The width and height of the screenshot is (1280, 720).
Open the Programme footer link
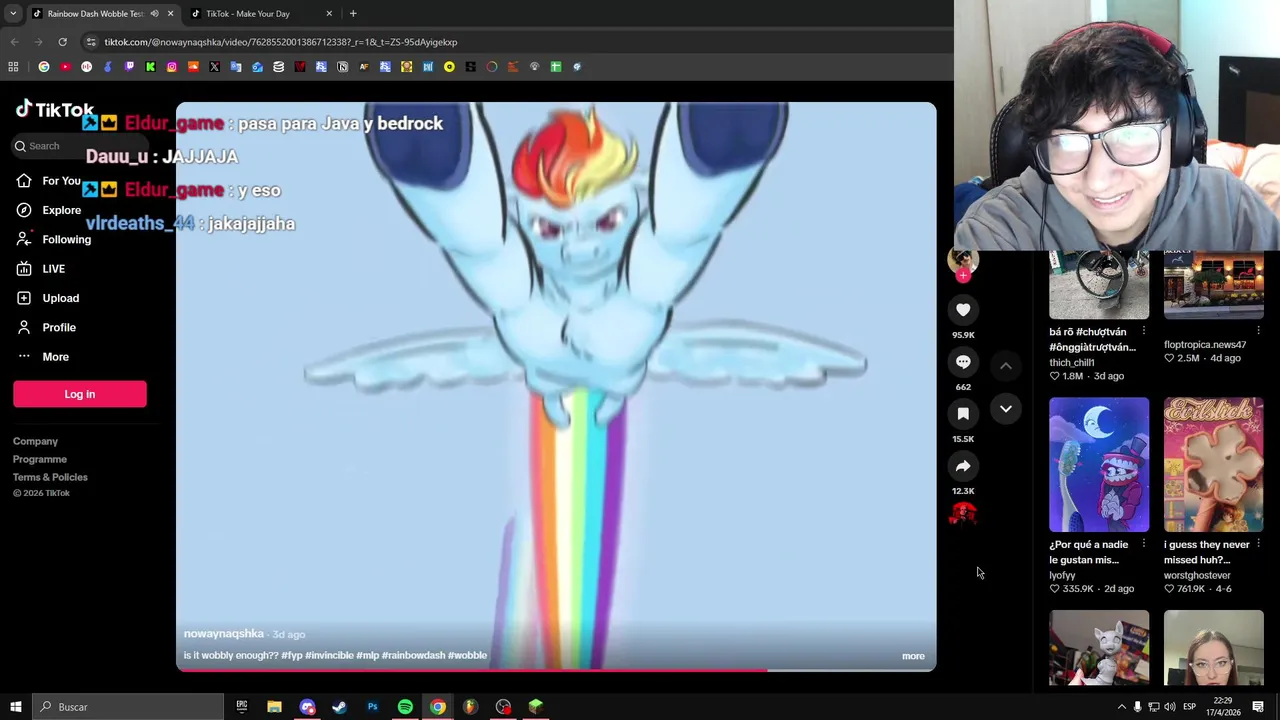pyautogui.click(x=40, y=459)
